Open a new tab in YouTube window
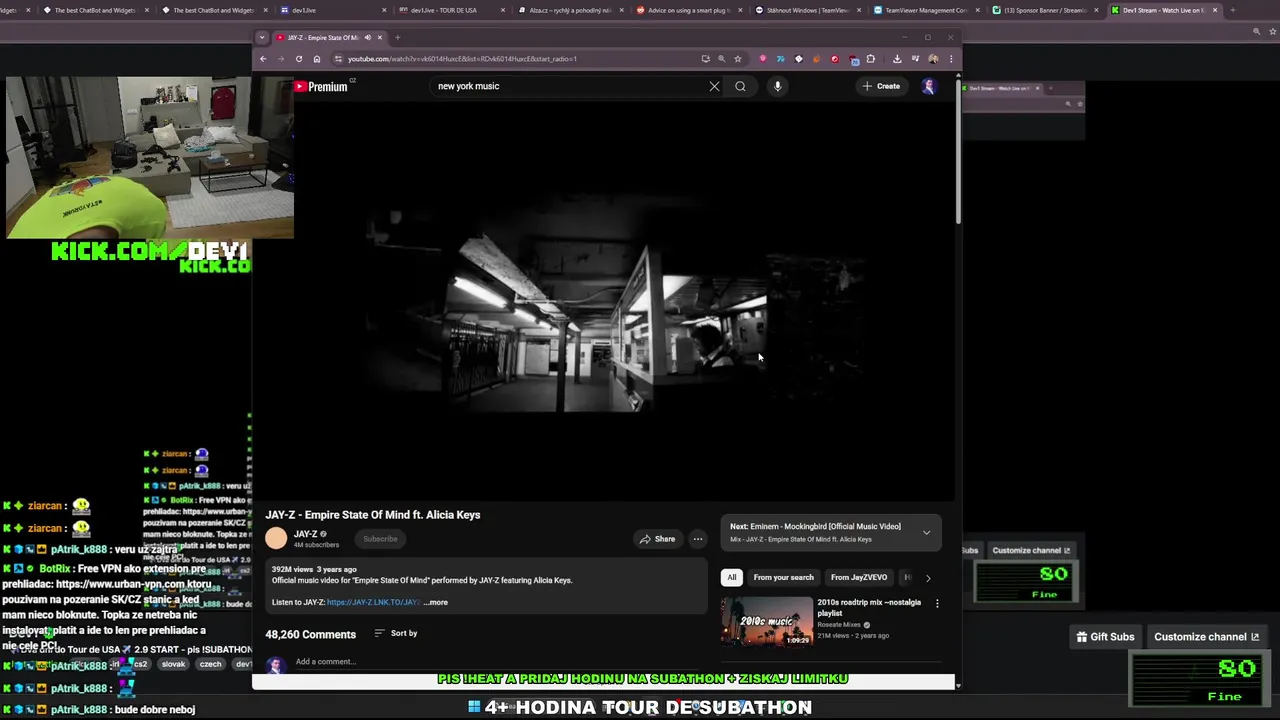Image resolution: width=1280 pixels, height=720 pixels. coord(397,38)
